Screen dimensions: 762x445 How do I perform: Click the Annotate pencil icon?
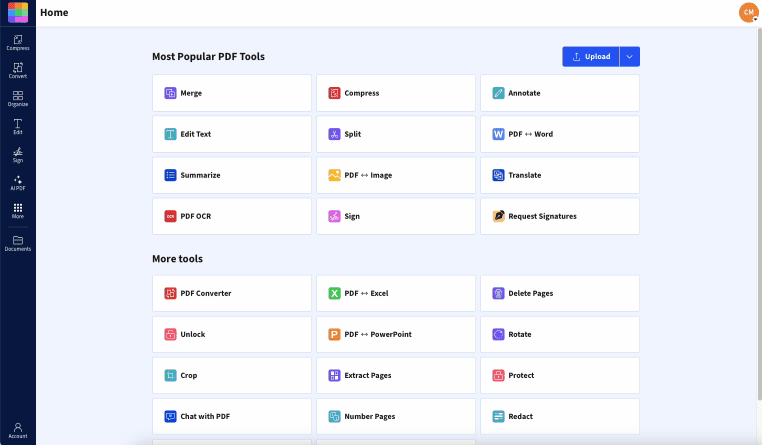(498, 93)
